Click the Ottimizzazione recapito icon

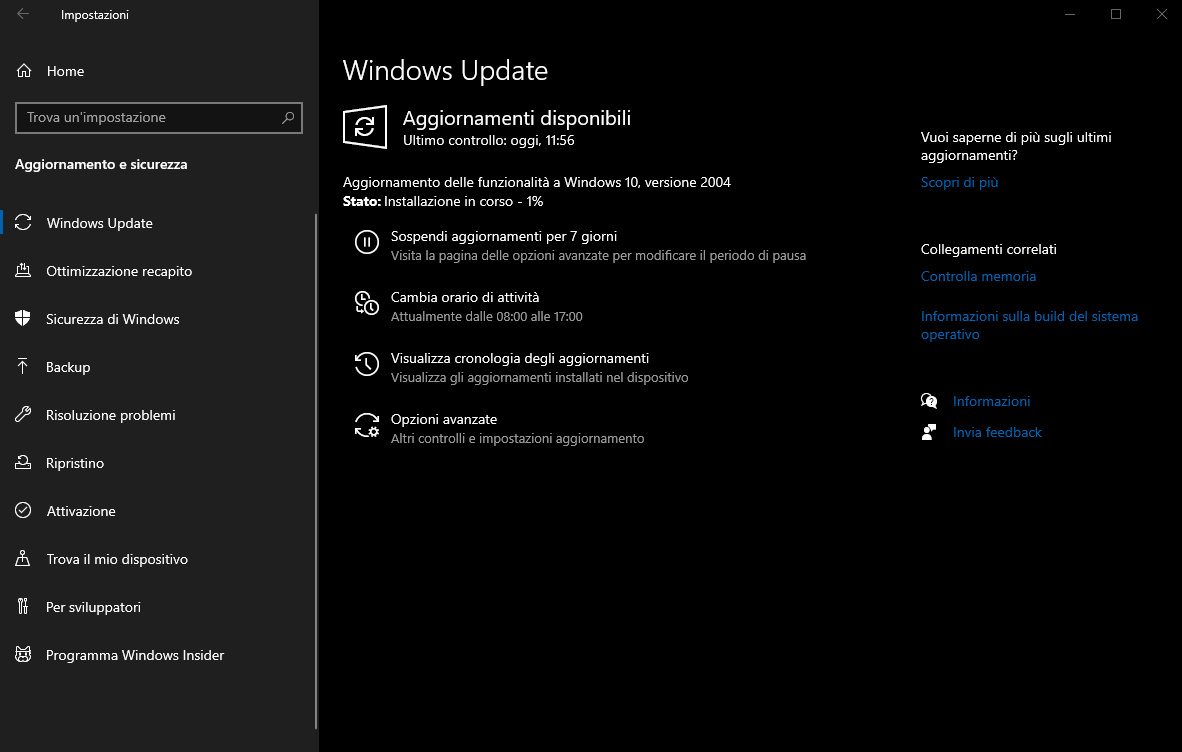pyautogui.click(x=23, y=271)
